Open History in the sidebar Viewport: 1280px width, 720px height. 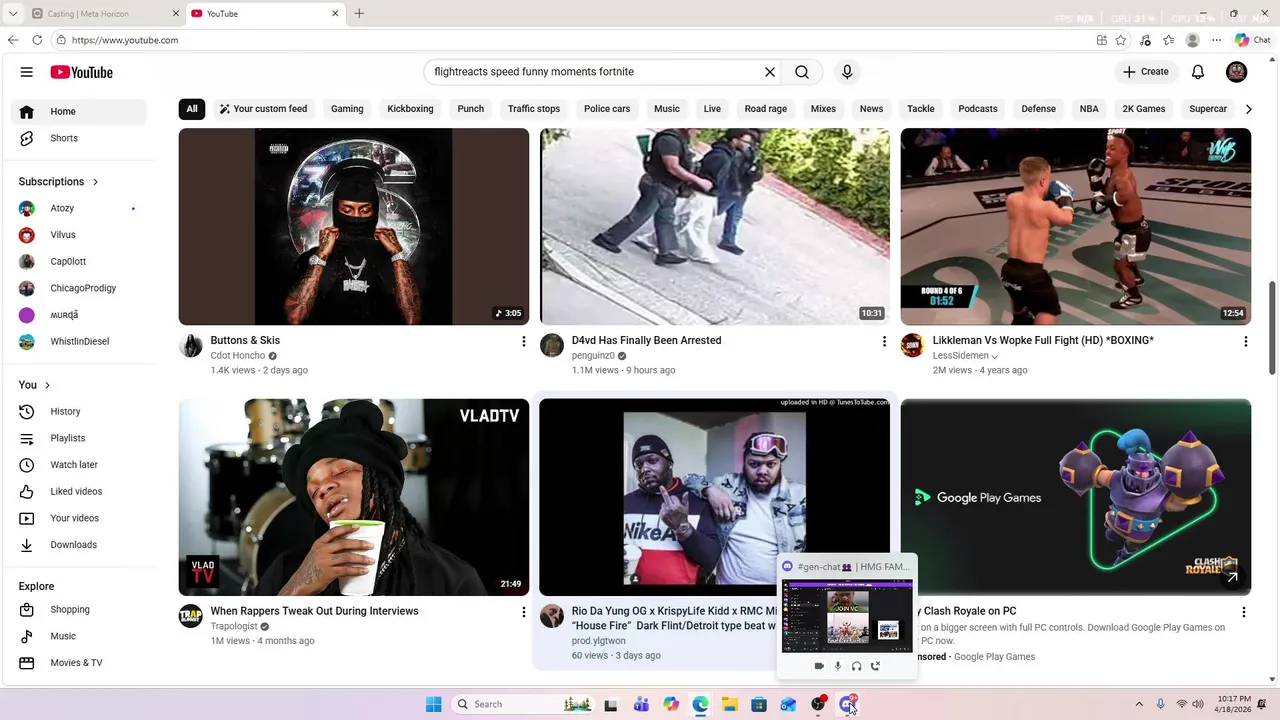point(76,411)
